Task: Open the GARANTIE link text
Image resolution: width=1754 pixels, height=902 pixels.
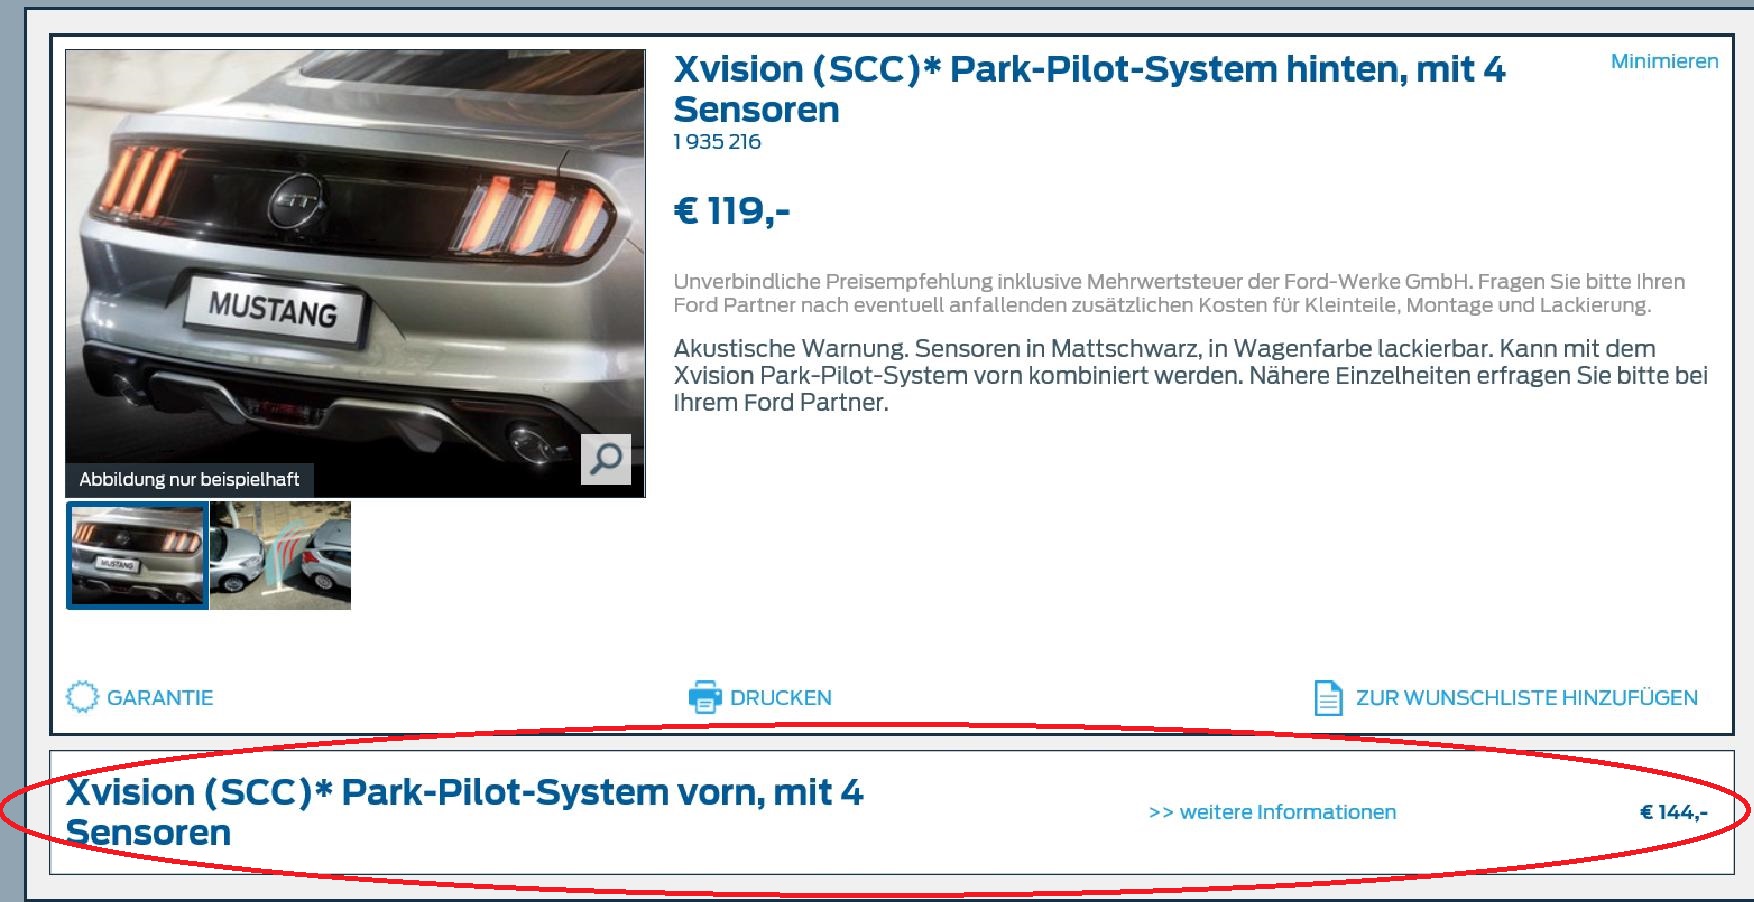Action: tap(160, 698)
